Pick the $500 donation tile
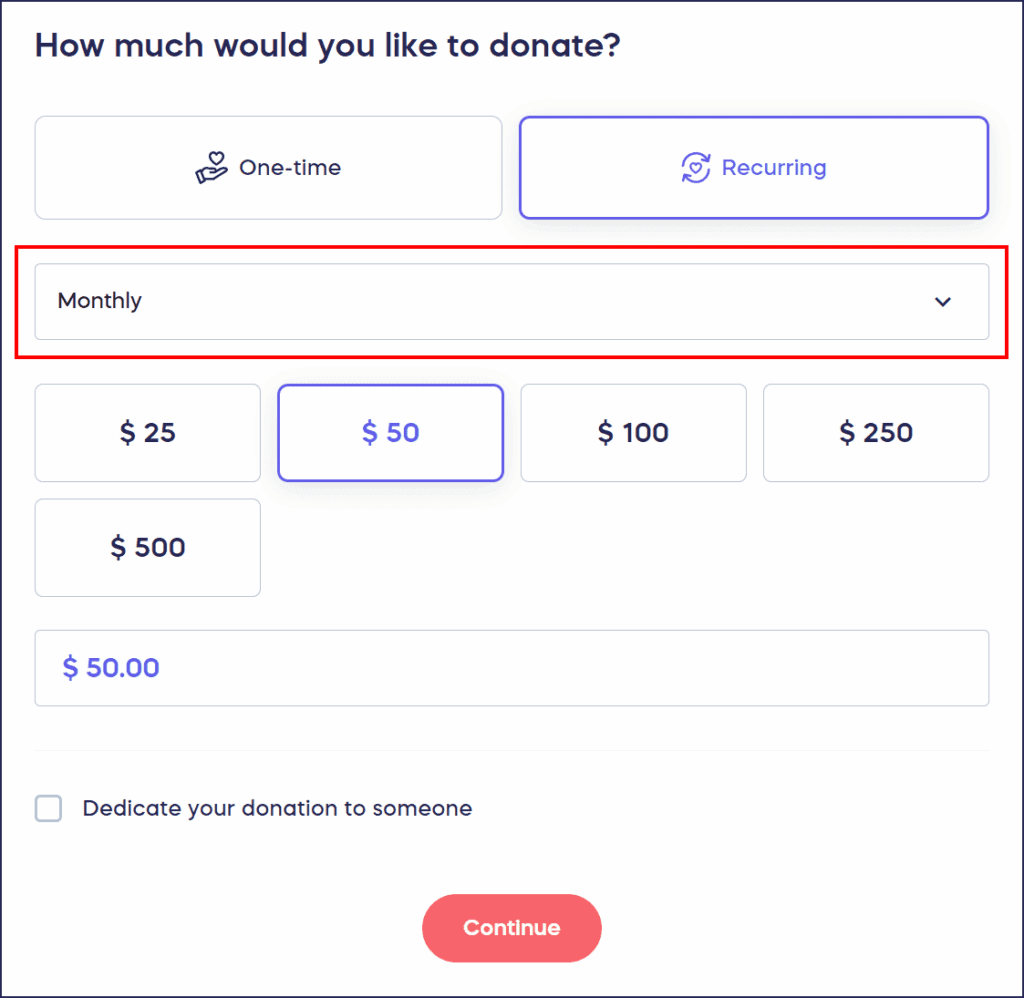The height and width of the screenshot is (998, 1024). (147, 547)
